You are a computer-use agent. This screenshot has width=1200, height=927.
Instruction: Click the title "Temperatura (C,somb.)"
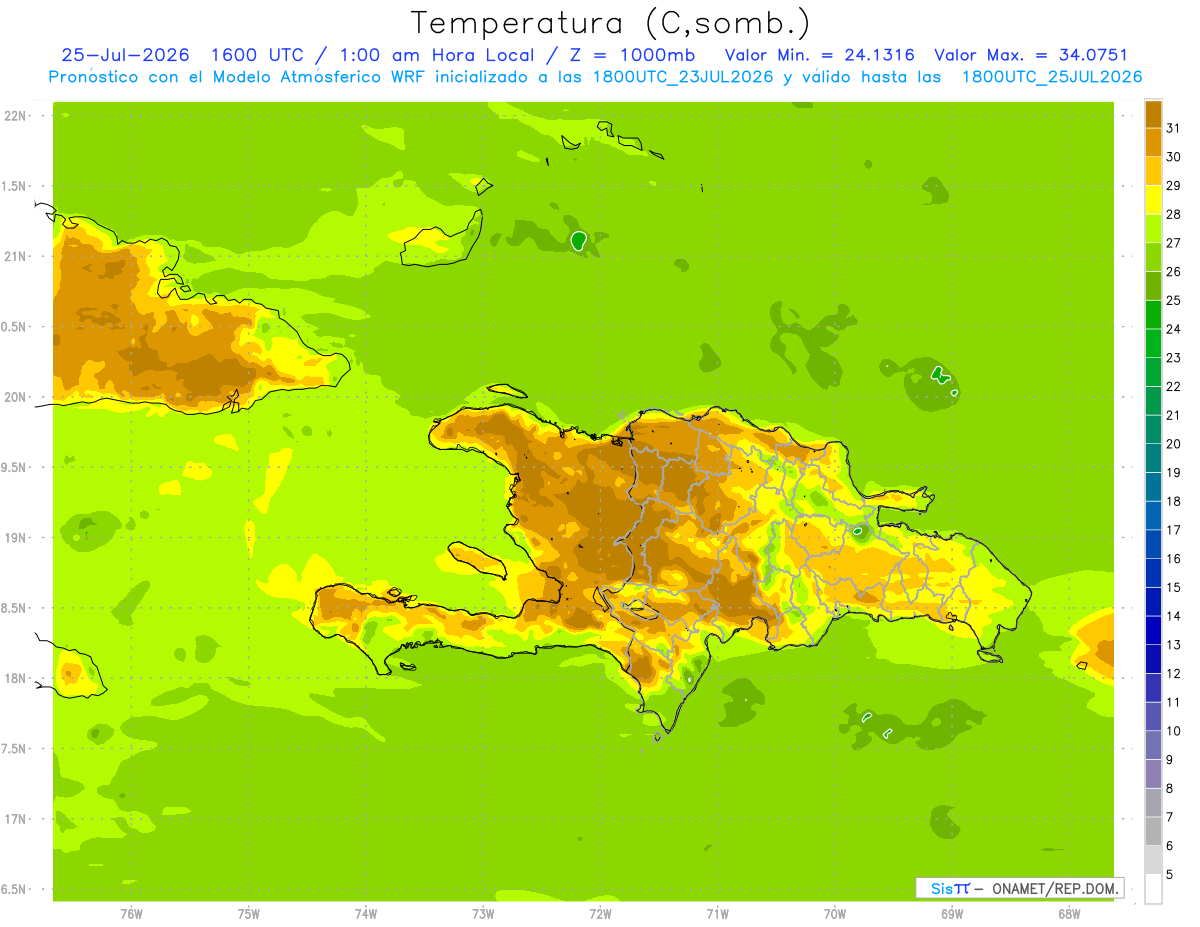pos(611,23)
